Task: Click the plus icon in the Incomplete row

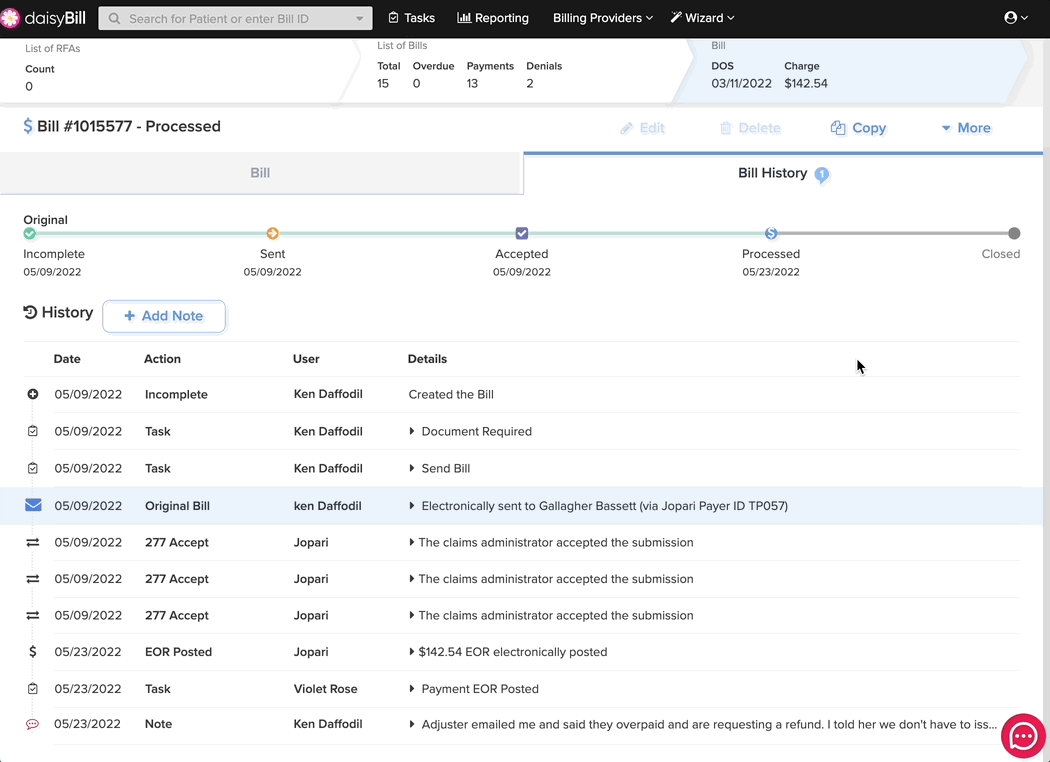Action: 33,394
